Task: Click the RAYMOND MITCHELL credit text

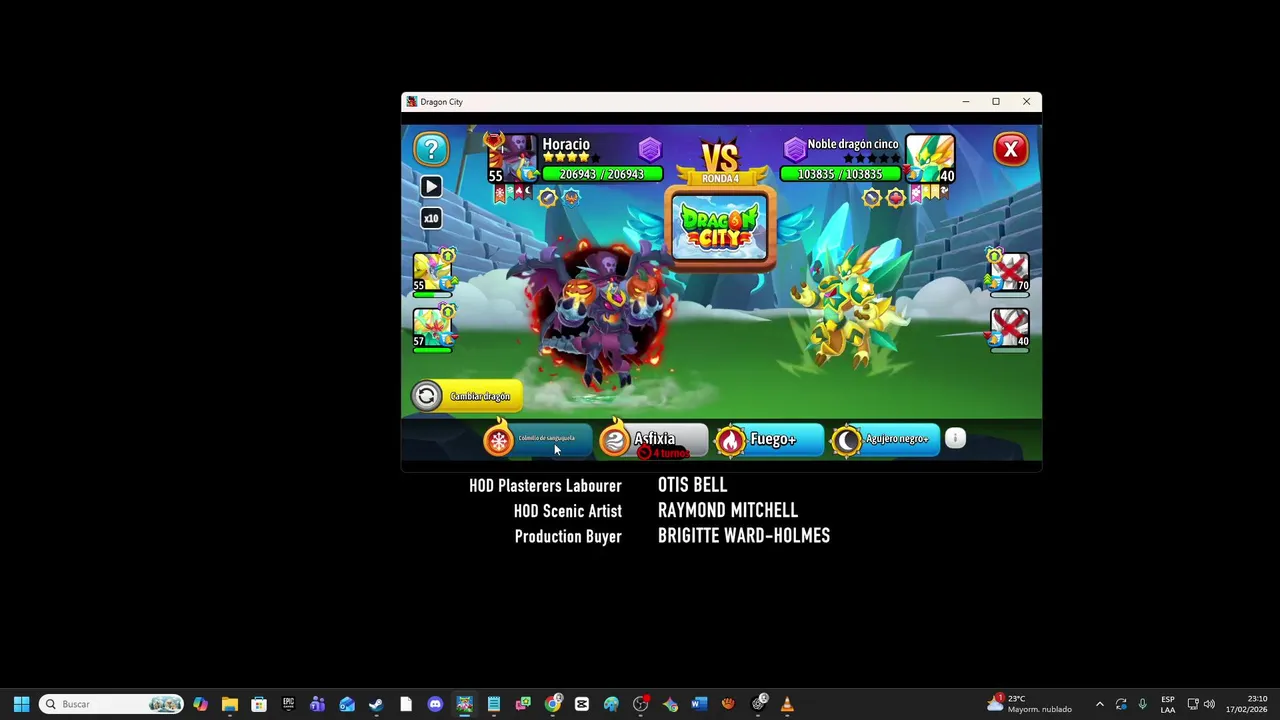Action: 728,511
